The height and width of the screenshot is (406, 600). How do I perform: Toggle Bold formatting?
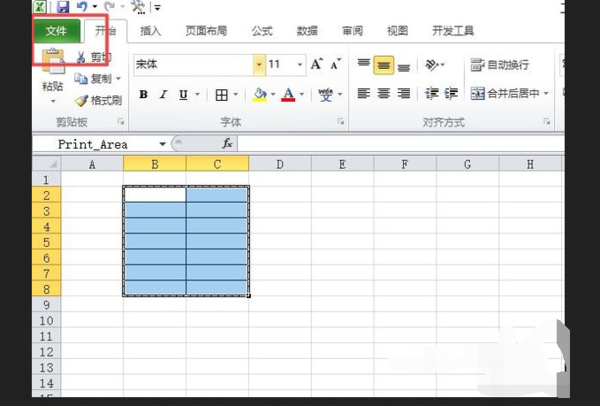(x=143, y=94)
